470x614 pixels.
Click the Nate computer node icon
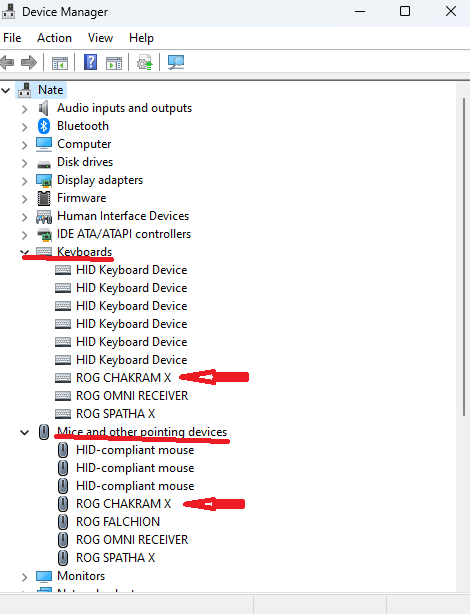[25, 90]
